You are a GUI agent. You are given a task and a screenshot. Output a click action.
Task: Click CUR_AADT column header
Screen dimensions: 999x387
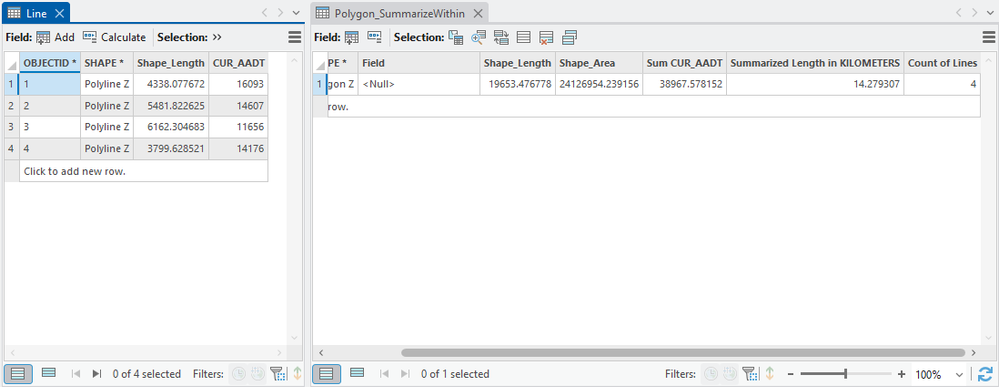(x=238, y=63)
